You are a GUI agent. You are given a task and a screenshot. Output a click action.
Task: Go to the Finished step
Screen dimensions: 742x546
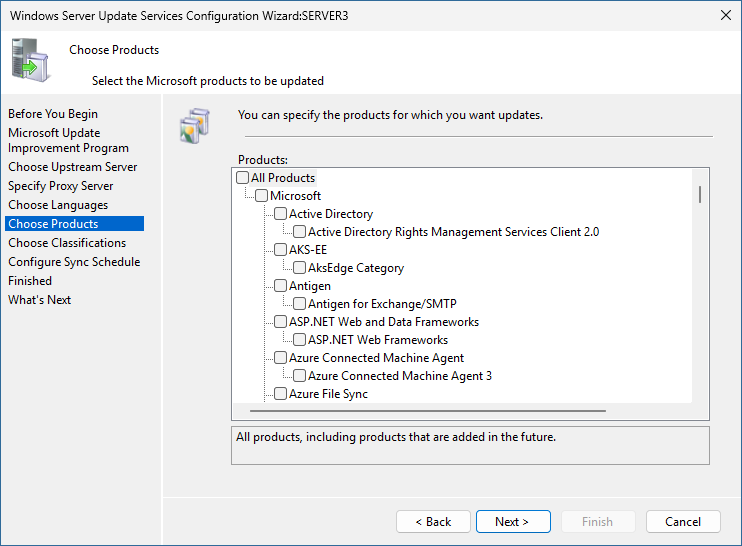point(30,281)
